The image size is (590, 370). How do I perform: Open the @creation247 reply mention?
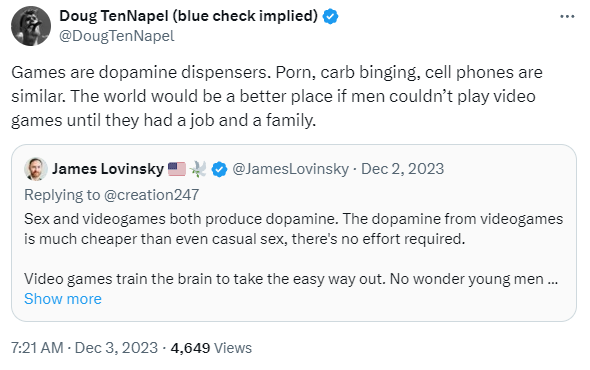click(x=151, y=195)
